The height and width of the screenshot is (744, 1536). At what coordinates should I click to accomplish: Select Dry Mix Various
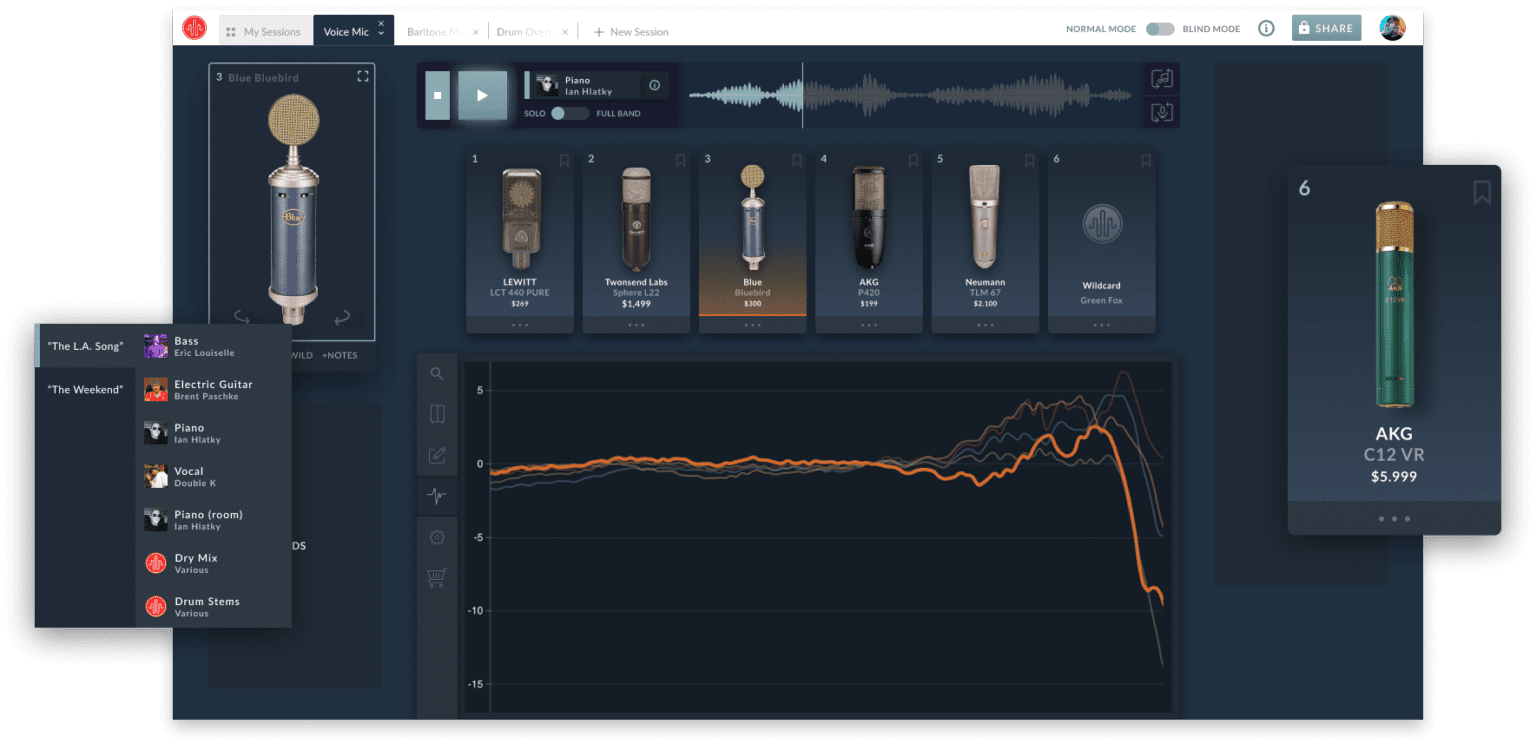(x=214, y=563)
